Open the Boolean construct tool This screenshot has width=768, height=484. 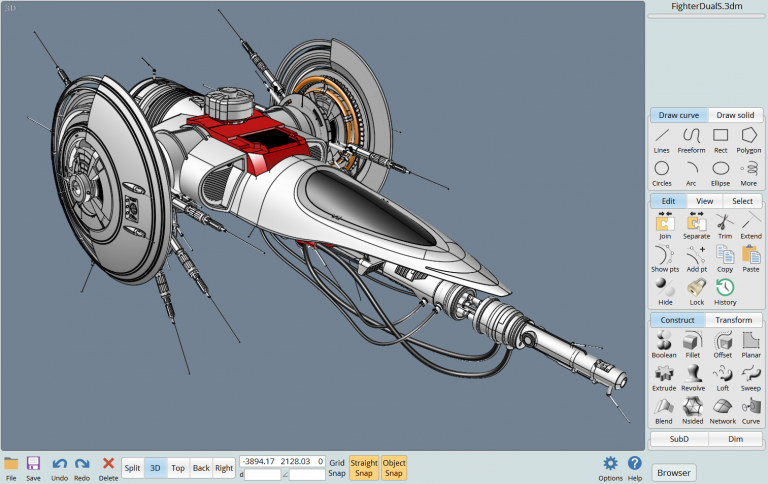[x=664, y=344]
